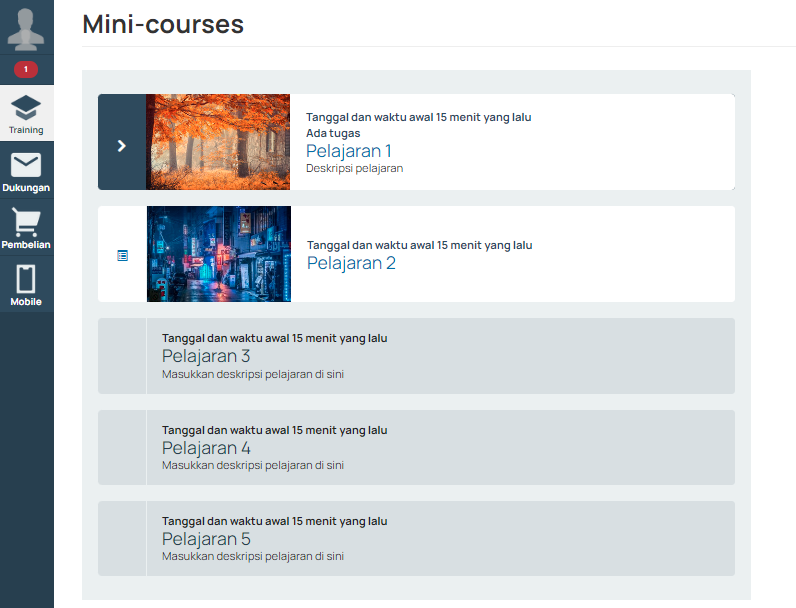The image size is (796, 608).
Task: Select the Pelajaran 3 title
Action: (206, 356)
